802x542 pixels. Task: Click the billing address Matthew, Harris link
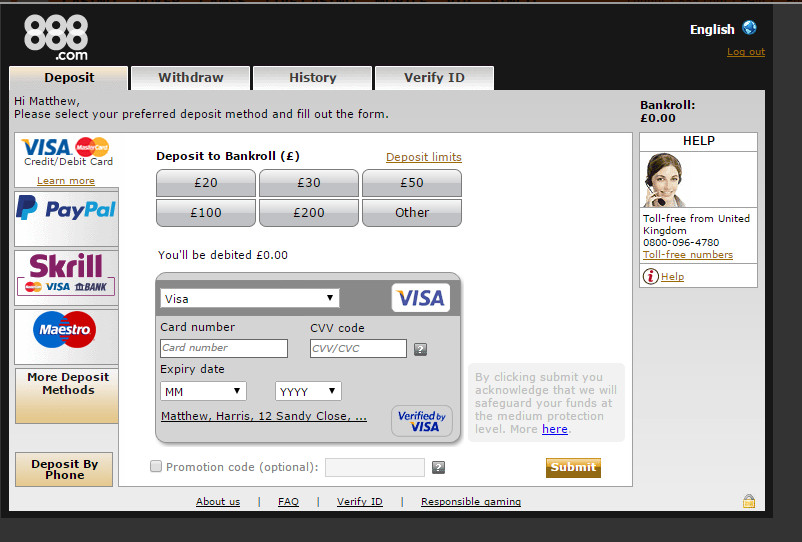[264, 416]
